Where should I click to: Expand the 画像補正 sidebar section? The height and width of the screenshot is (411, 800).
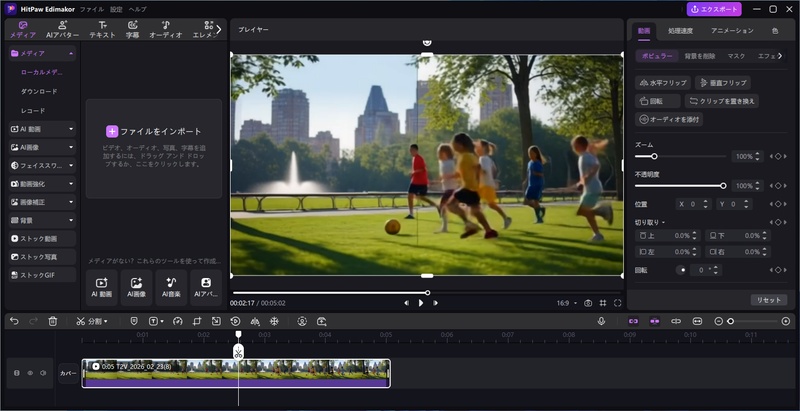point(71,202)
